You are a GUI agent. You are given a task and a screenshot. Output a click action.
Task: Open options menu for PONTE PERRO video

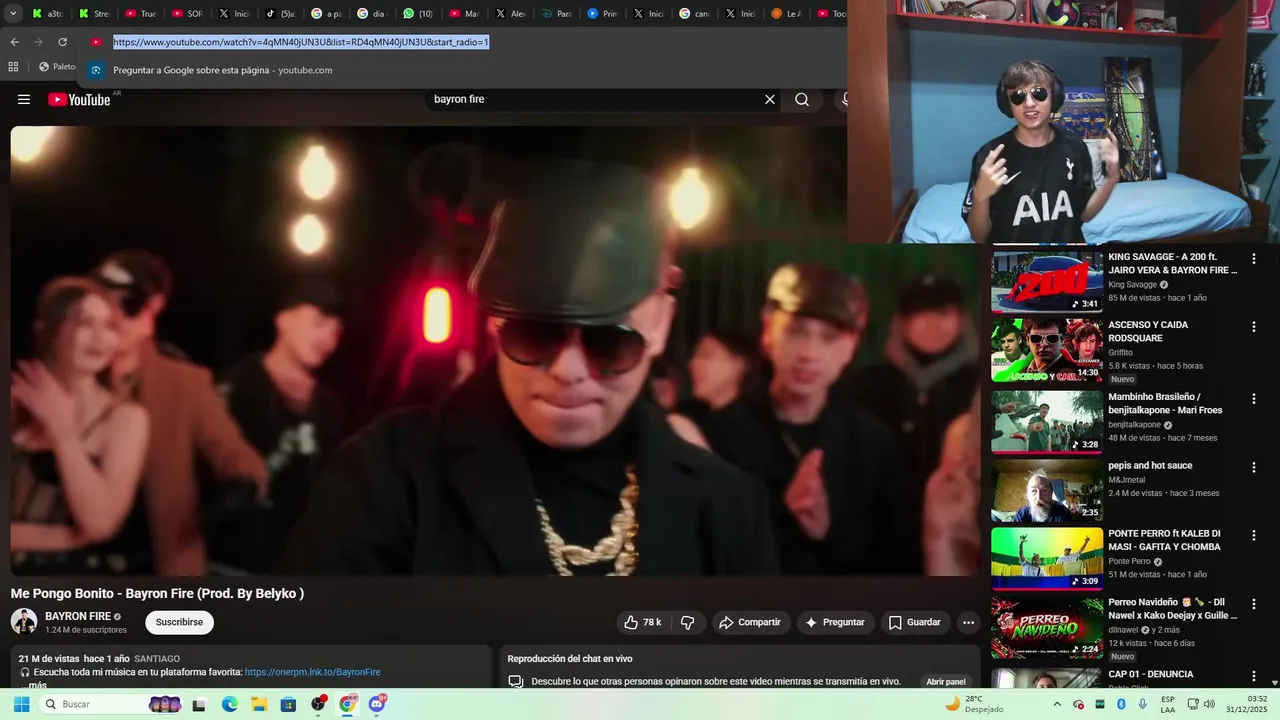[x=1254, y=536]
